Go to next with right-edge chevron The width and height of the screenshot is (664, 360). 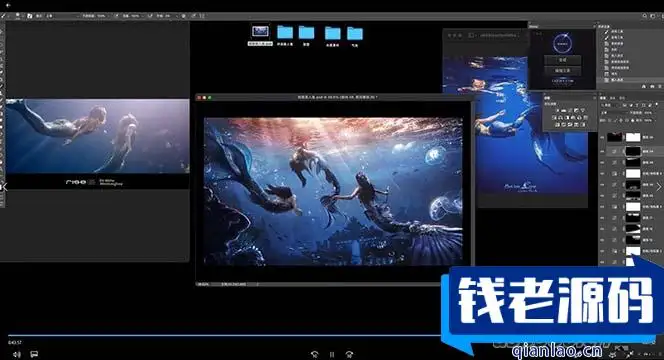click(658, 186)
